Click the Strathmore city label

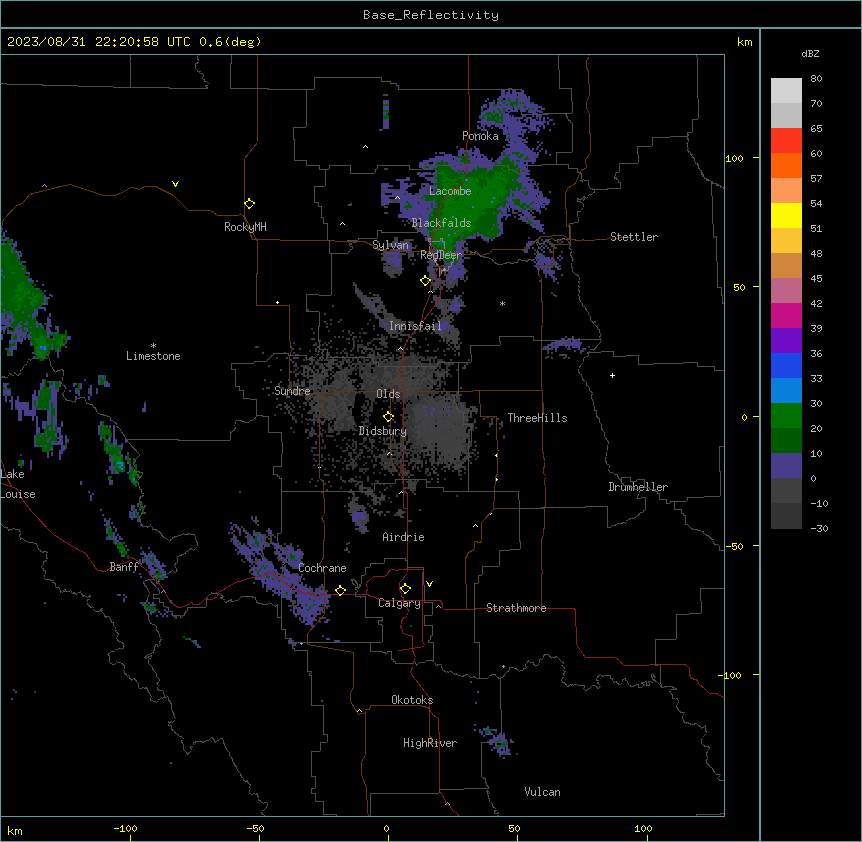pyautogui.click(x=516, y=608)
